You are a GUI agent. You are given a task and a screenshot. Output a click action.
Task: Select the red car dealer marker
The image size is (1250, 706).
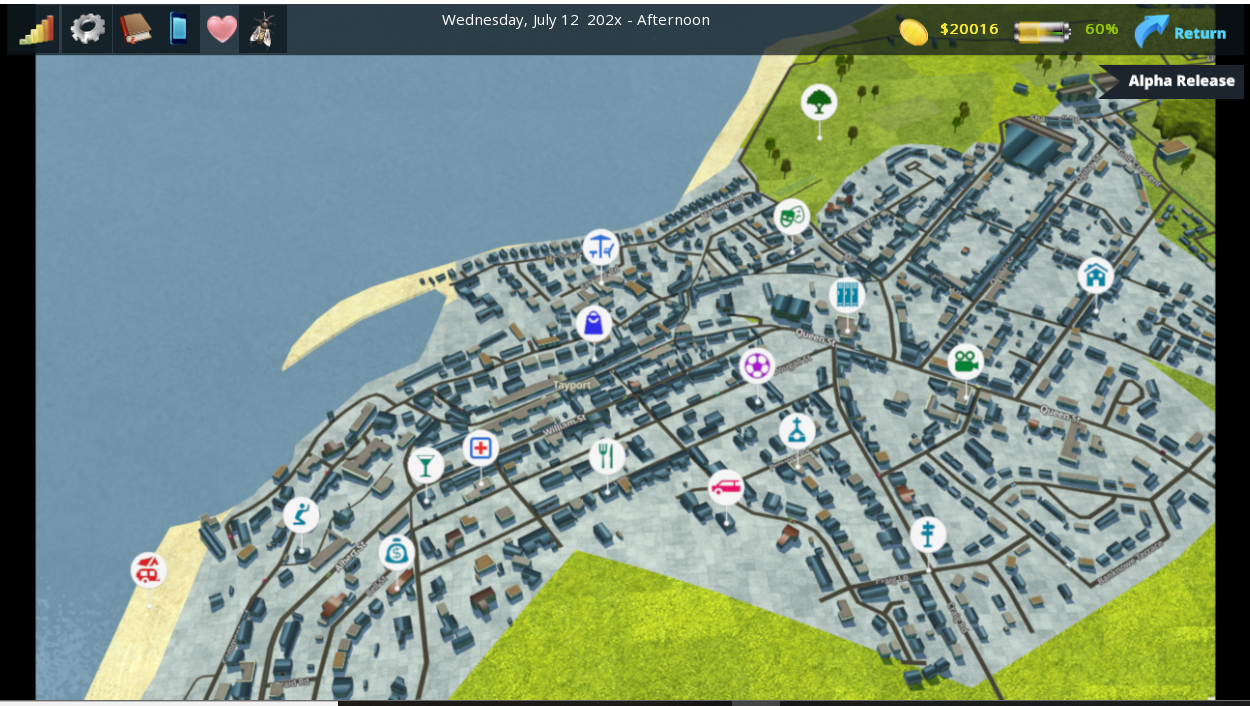coord(726,488)
